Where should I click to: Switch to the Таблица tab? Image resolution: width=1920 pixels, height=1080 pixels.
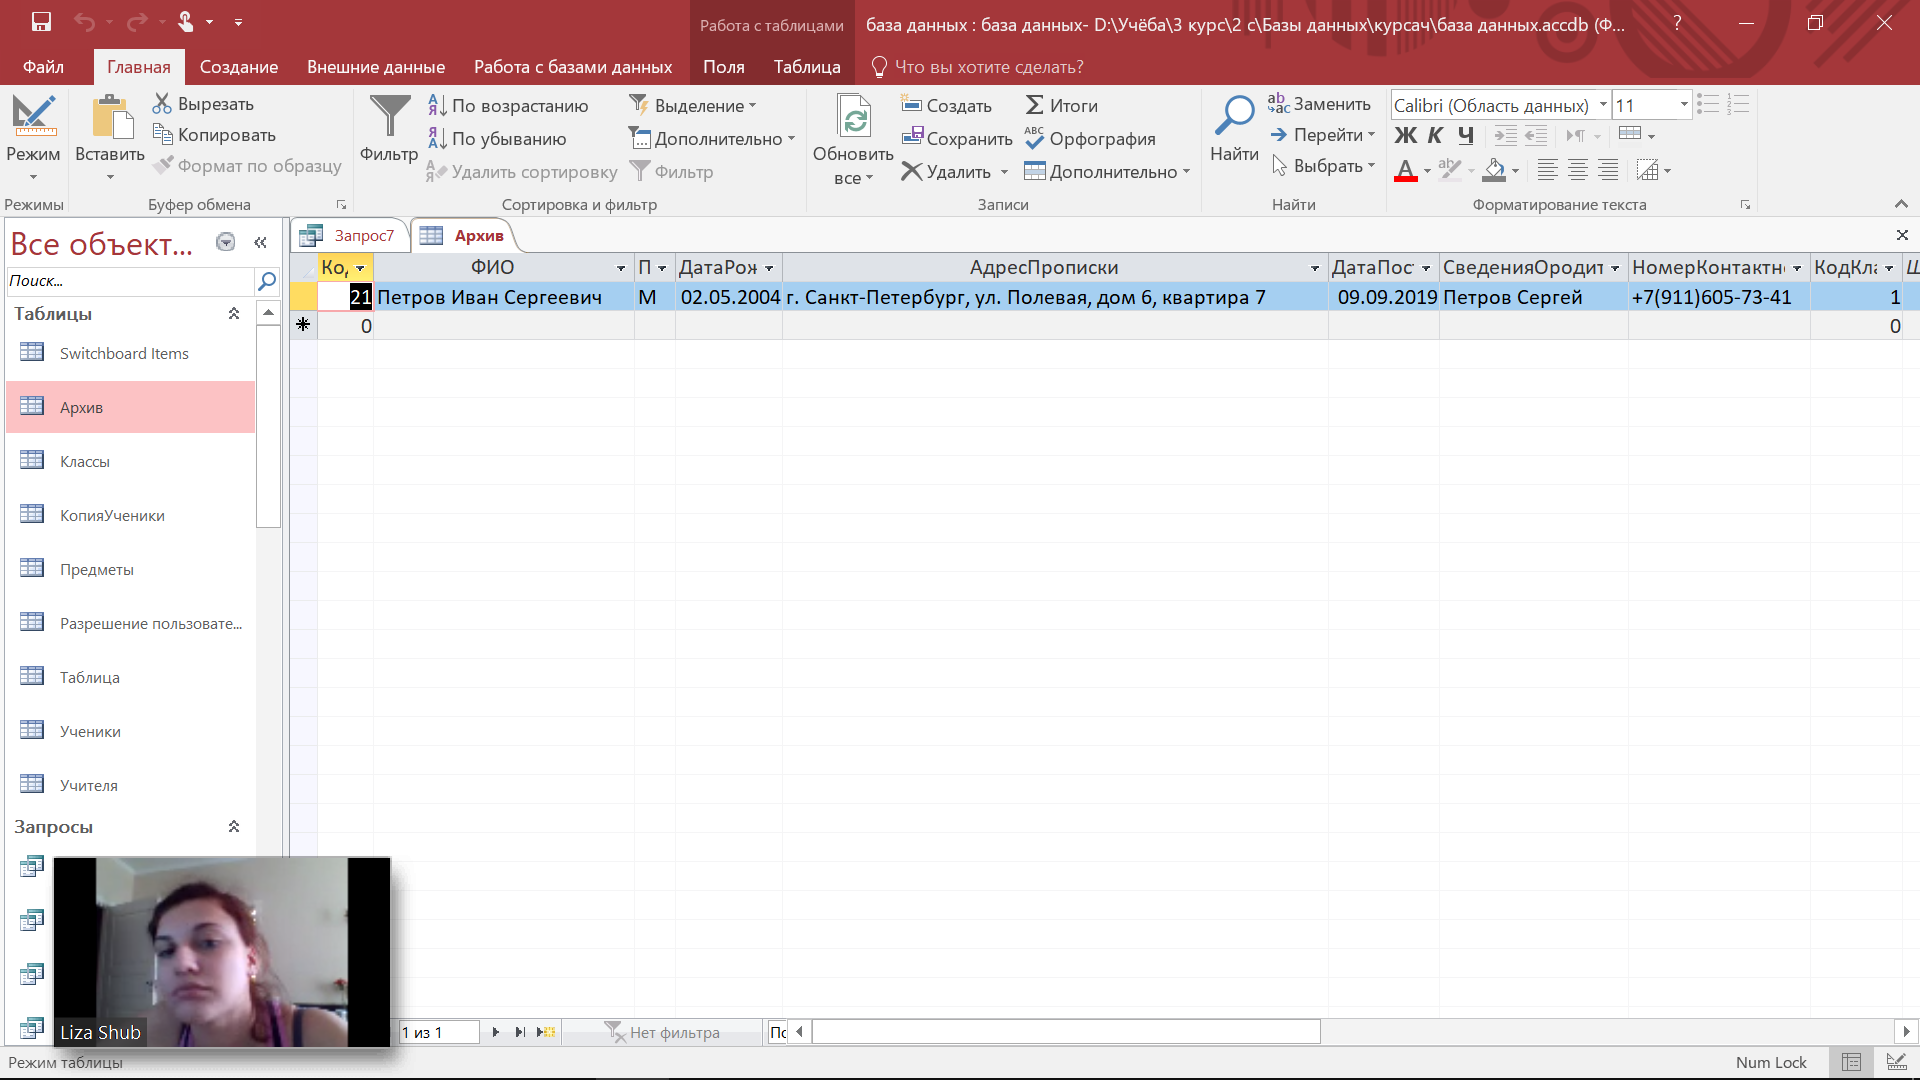point(807,67)
